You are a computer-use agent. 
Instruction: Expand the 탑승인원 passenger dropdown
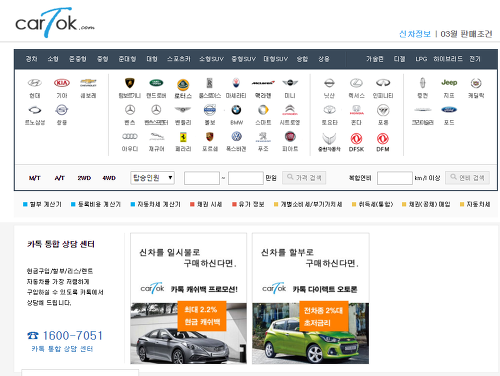152,178
